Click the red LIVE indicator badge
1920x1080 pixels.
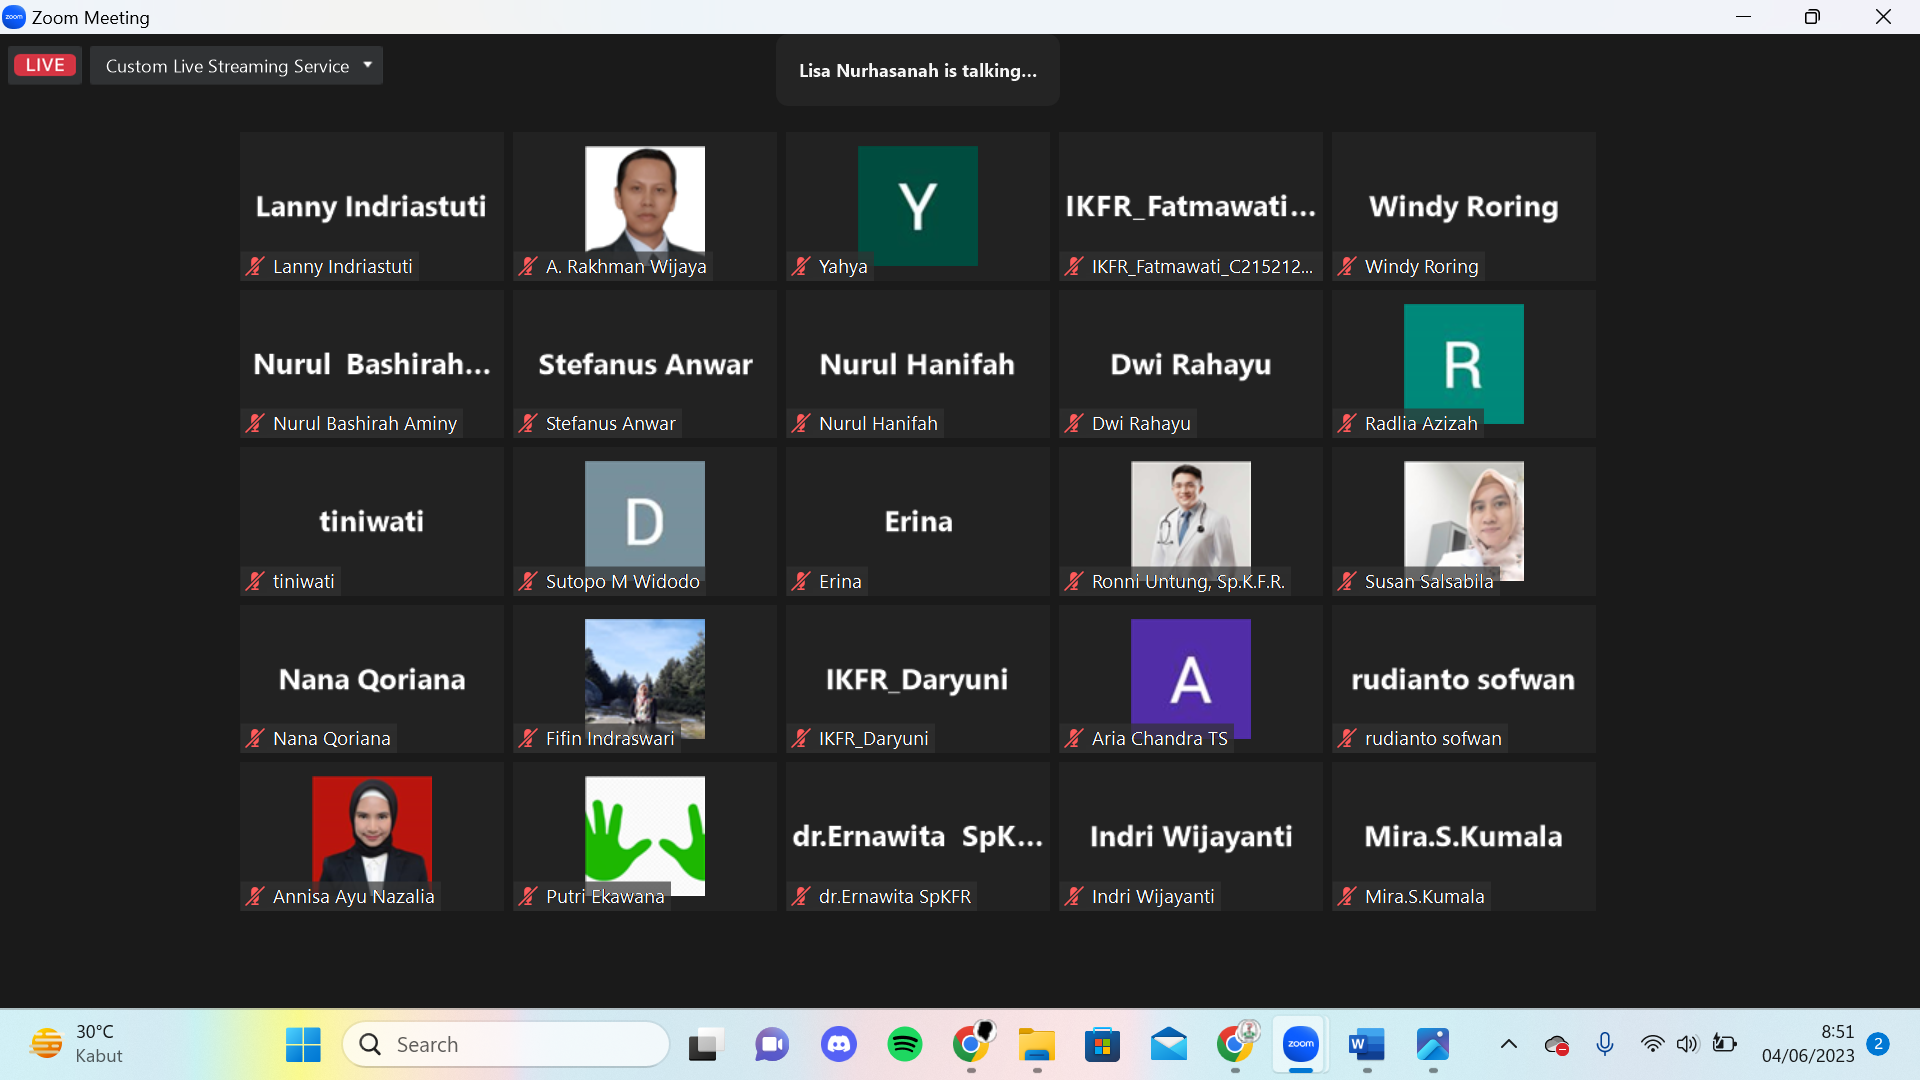tap(45, 65)
